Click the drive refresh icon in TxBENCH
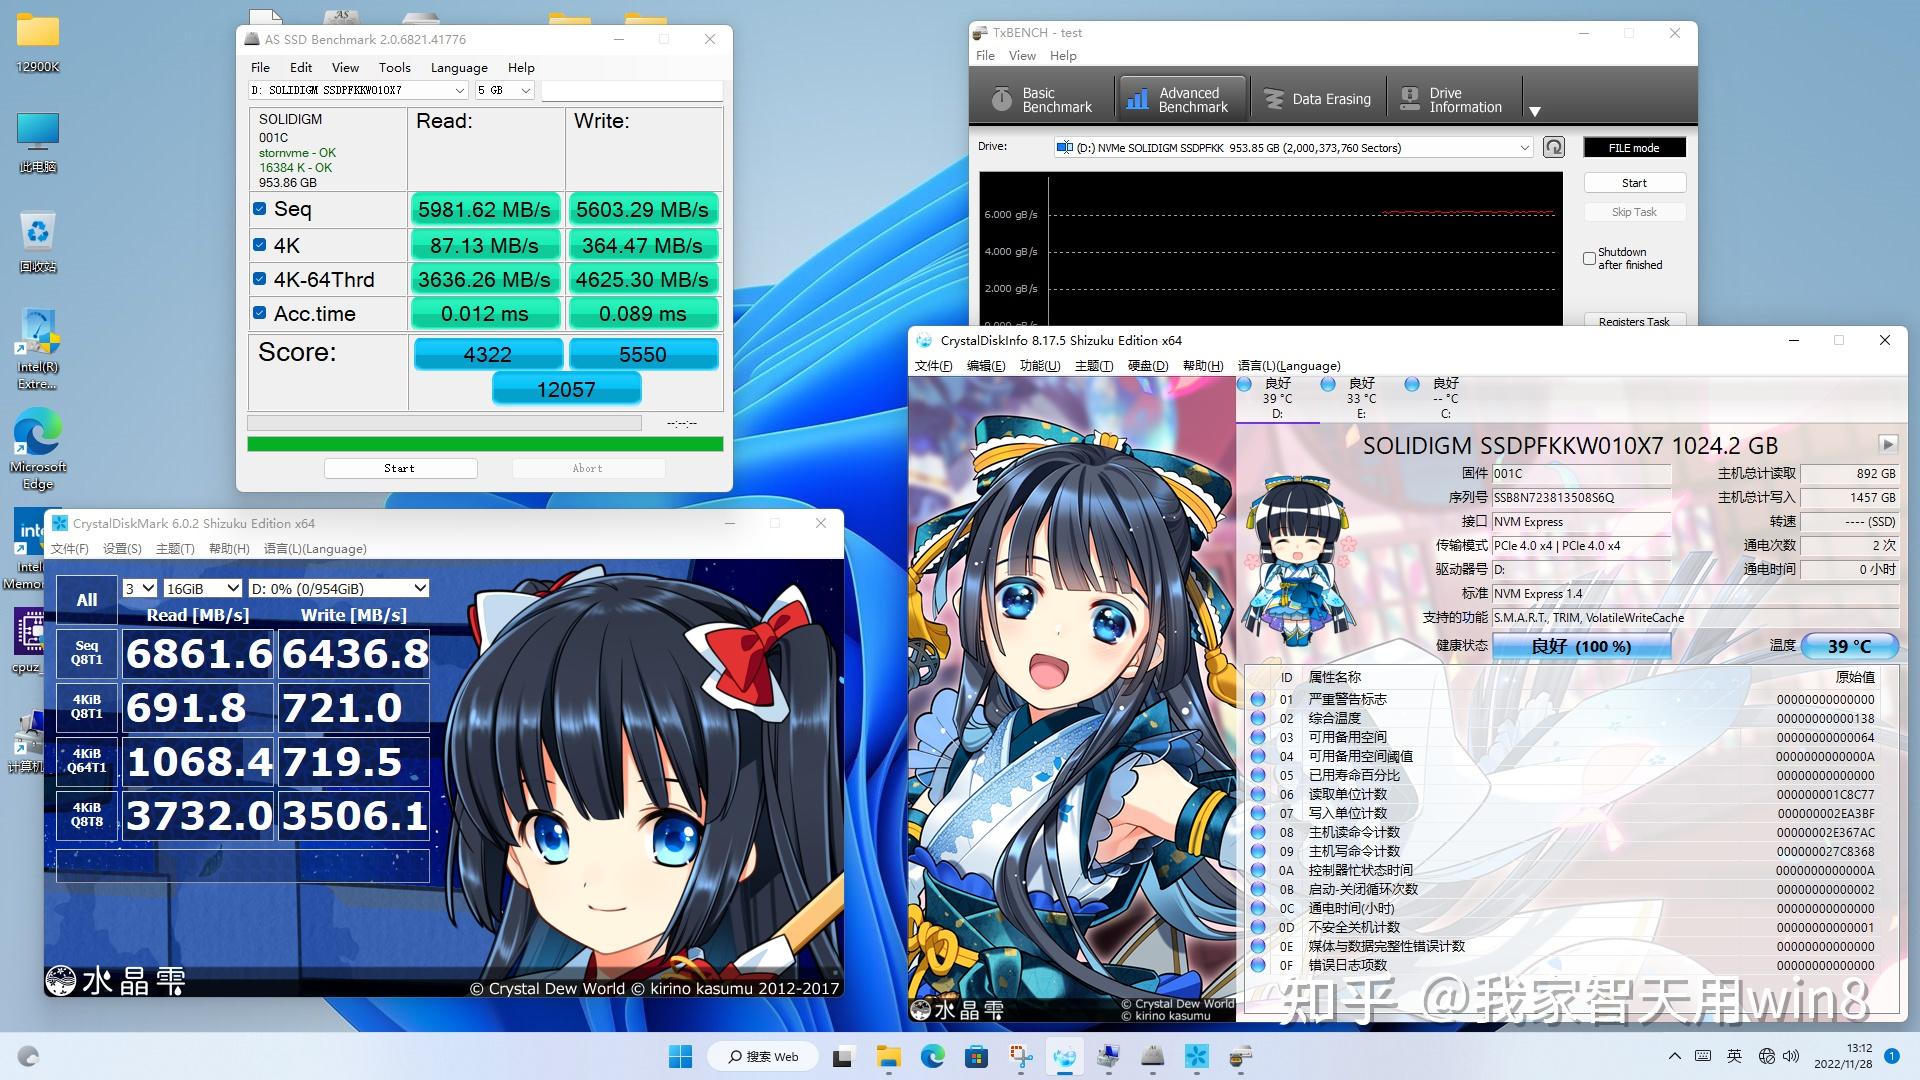 click(1553, 146)
